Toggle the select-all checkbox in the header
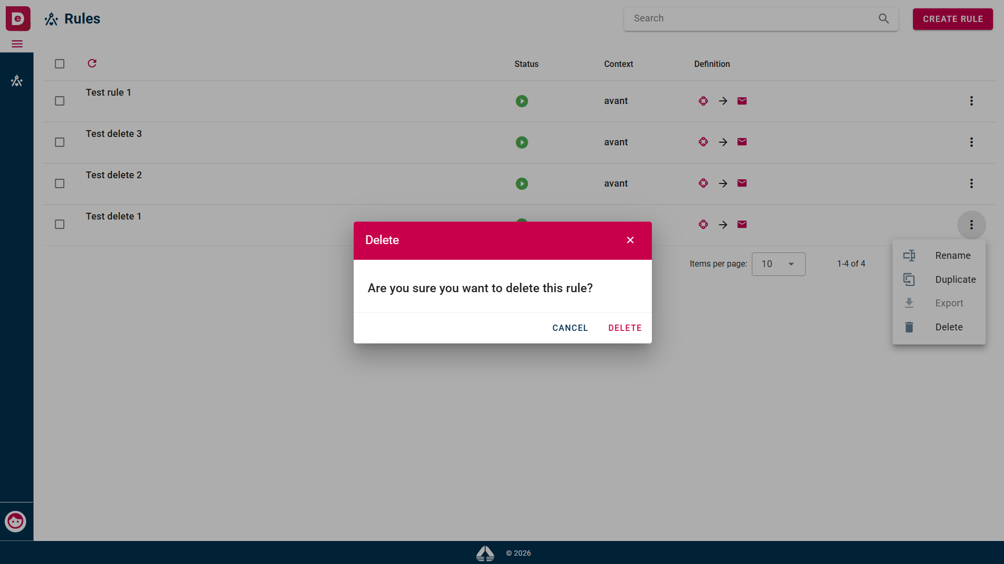Image resolution: width=1004 pixels, height=564 pixels. coord(60,64)
